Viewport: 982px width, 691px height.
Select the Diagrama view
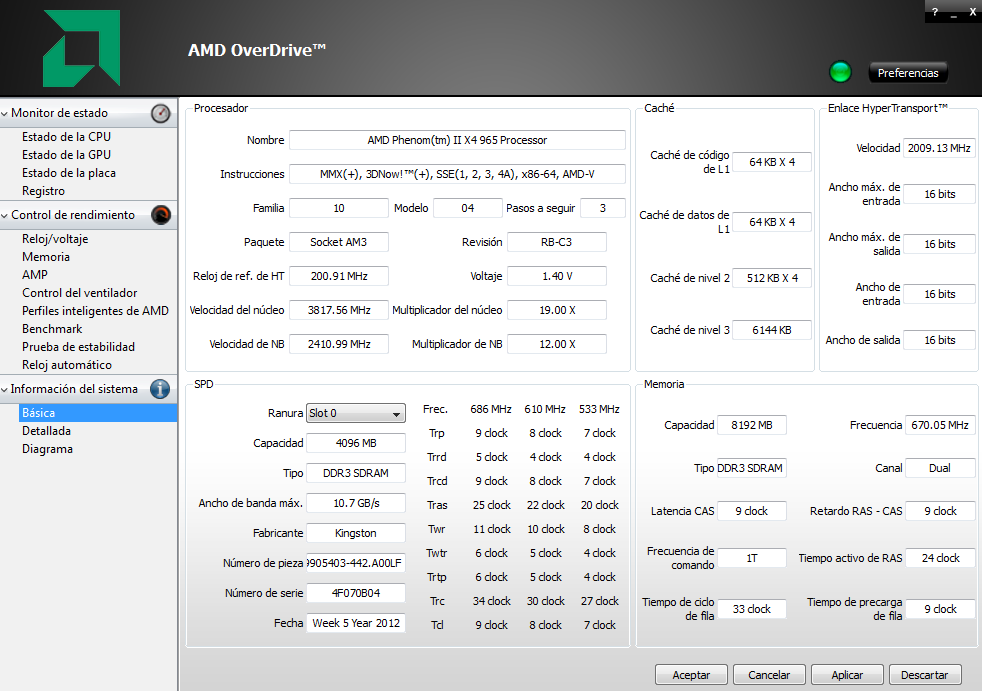[47, 449]
